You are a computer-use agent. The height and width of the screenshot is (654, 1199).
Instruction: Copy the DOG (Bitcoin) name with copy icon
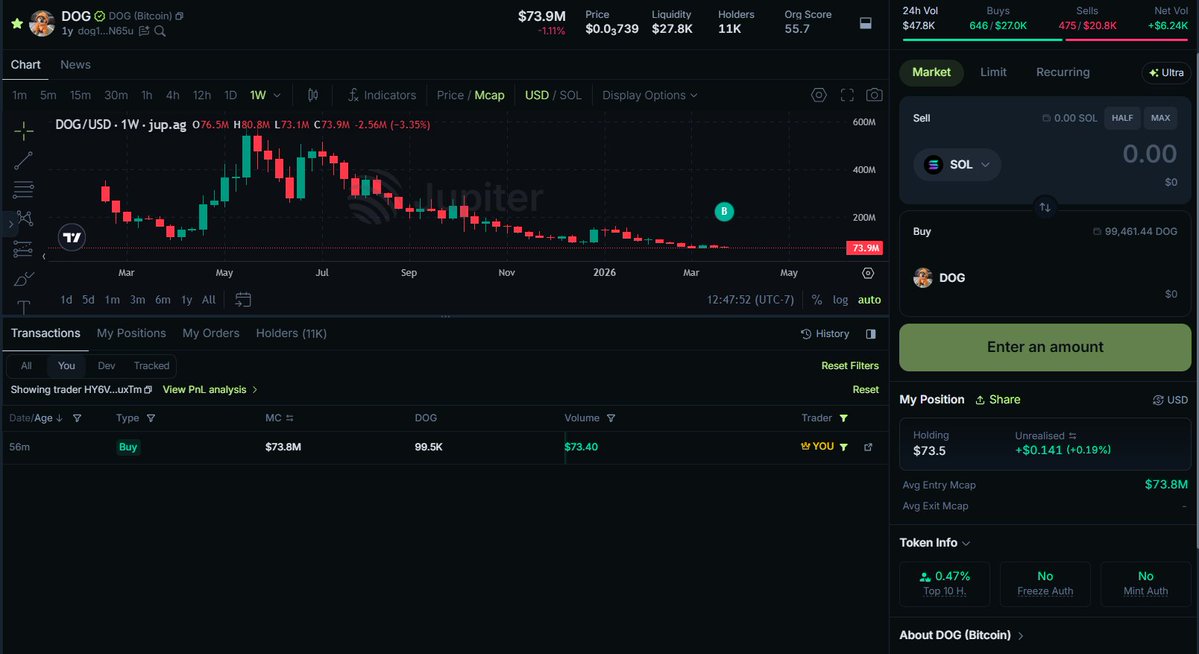click(x=179, y=16)
